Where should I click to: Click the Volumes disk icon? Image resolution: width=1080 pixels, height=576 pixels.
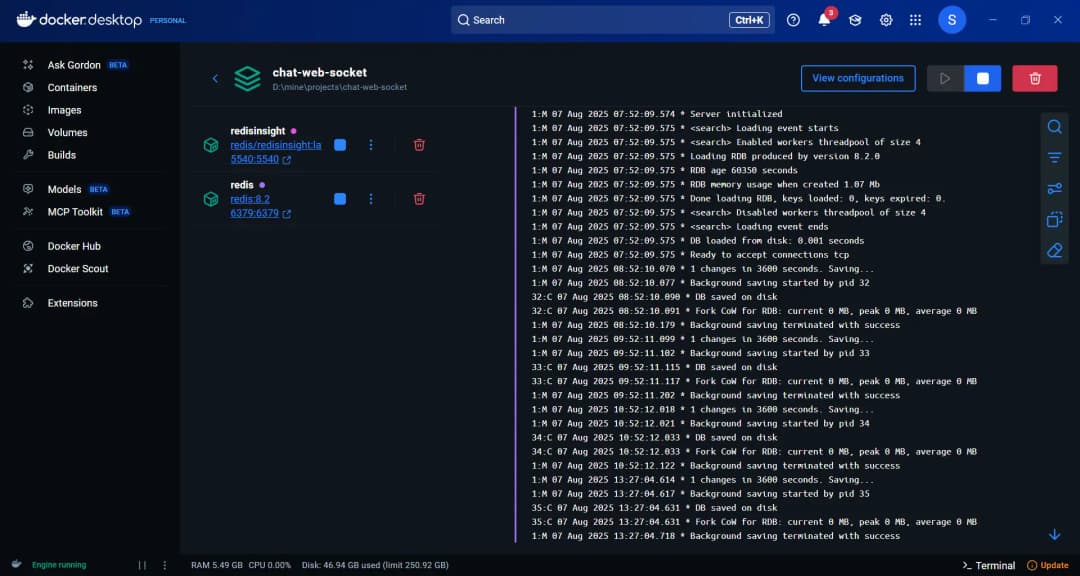point(28,132)
